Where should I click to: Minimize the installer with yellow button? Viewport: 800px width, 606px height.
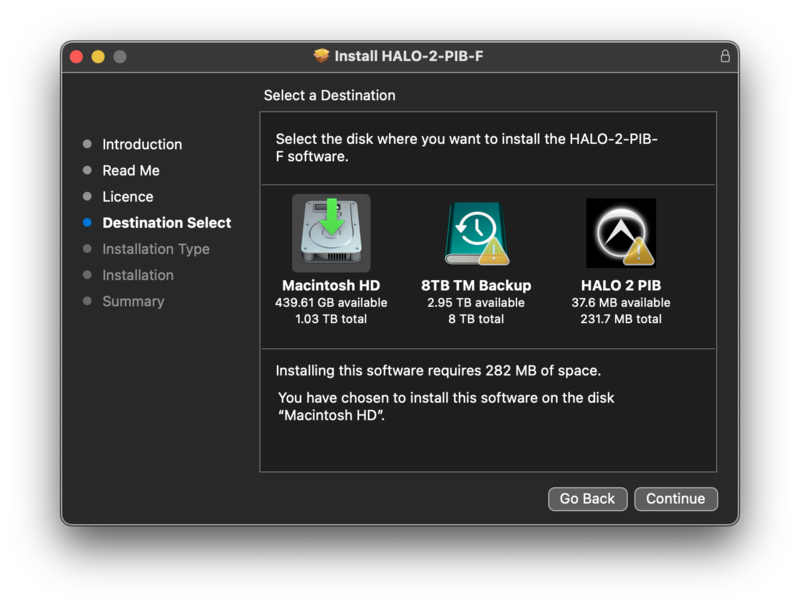[x=98, y=56]
